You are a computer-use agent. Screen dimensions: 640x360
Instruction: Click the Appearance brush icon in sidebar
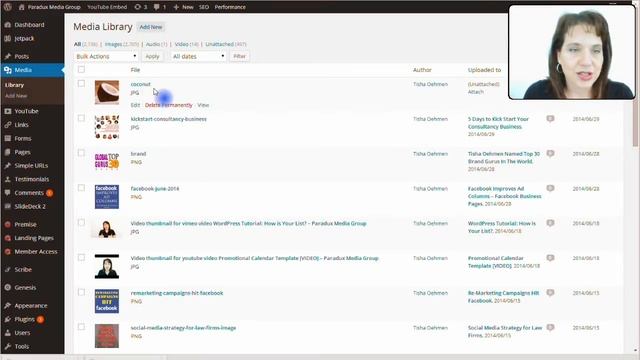click(x=8, y=306)
